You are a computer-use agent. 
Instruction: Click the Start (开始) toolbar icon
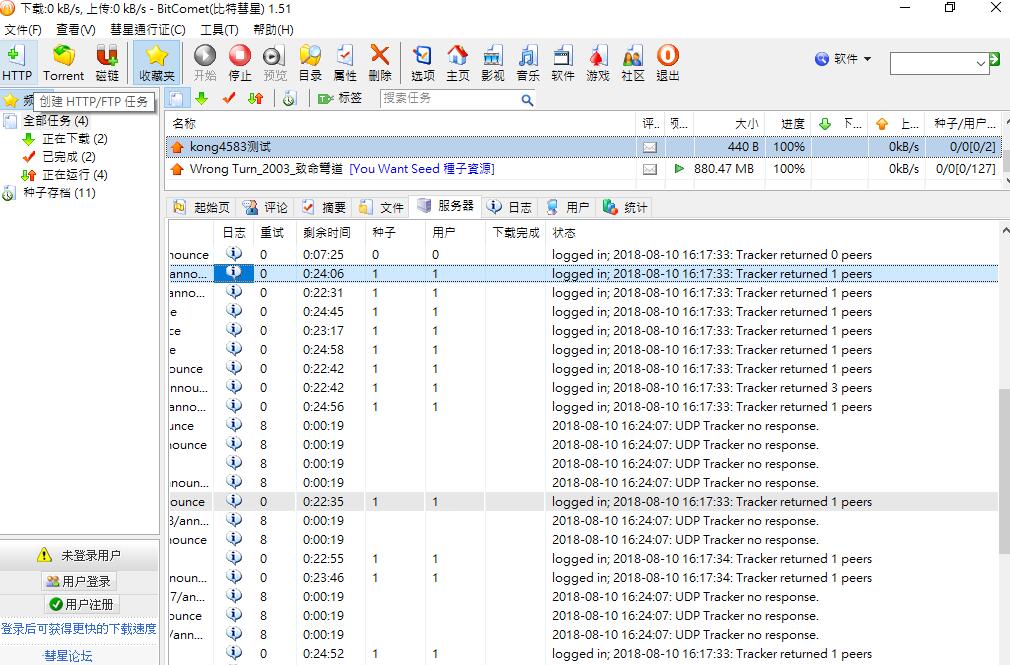[x=205, y=63]
